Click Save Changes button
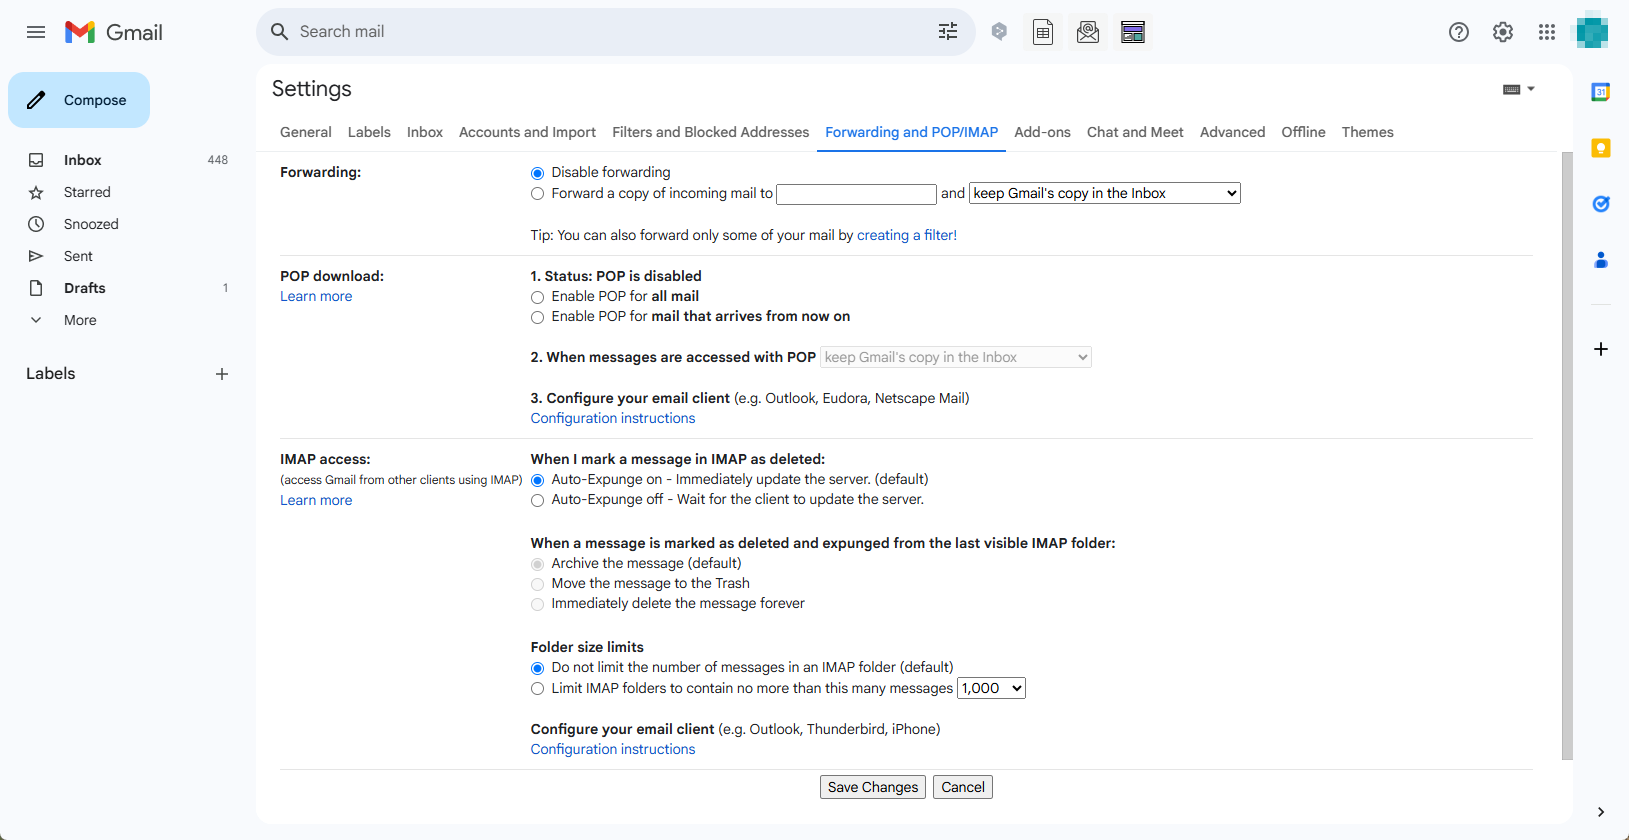Screen dimensions: 1629x840 pos(873,787)
